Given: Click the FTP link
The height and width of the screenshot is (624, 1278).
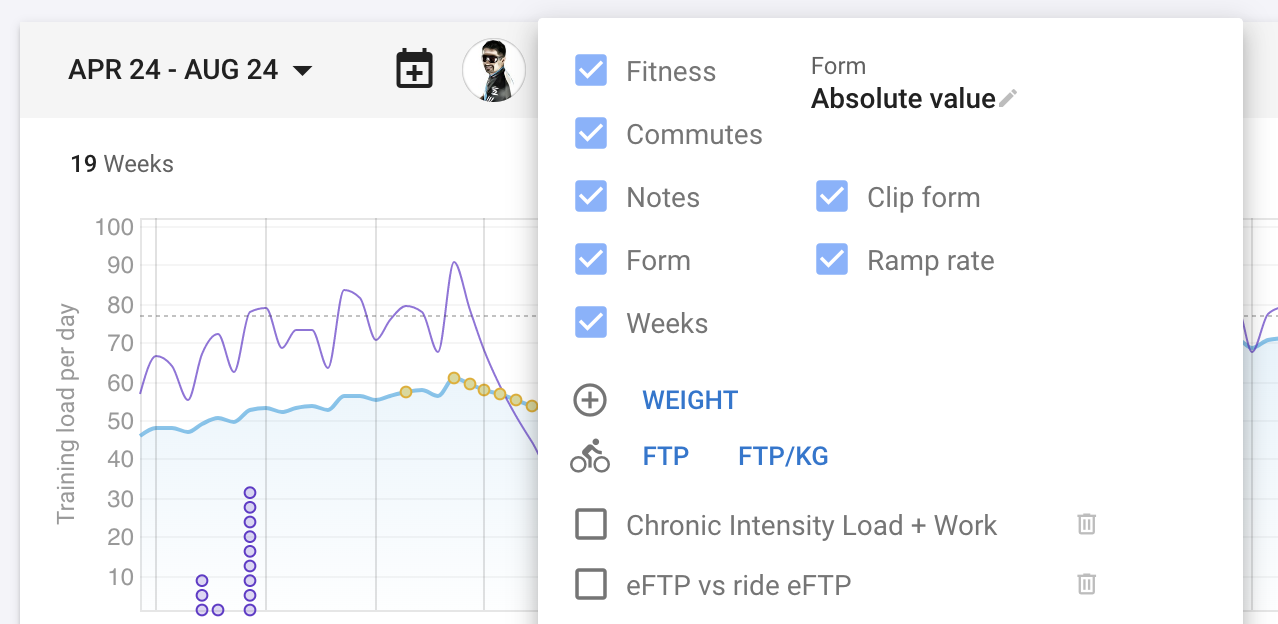Looking at the screenshot, I should (664, 456).
